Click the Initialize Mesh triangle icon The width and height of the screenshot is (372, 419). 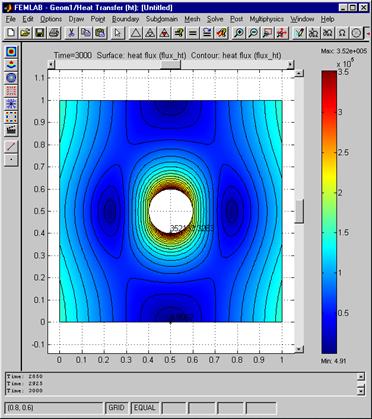(x=135, y=33)
